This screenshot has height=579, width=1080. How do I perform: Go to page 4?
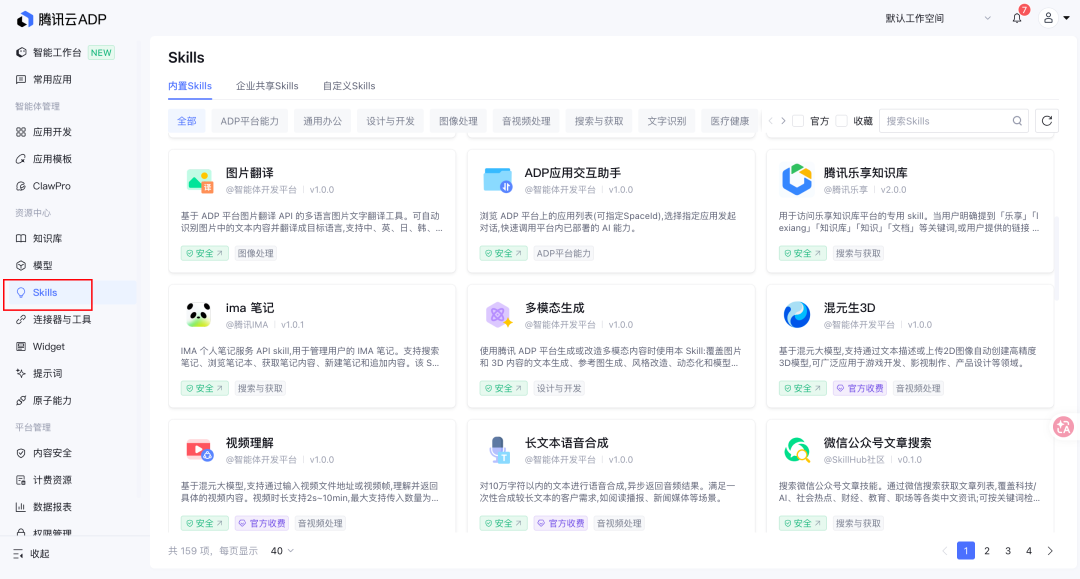pos(1029,551)
